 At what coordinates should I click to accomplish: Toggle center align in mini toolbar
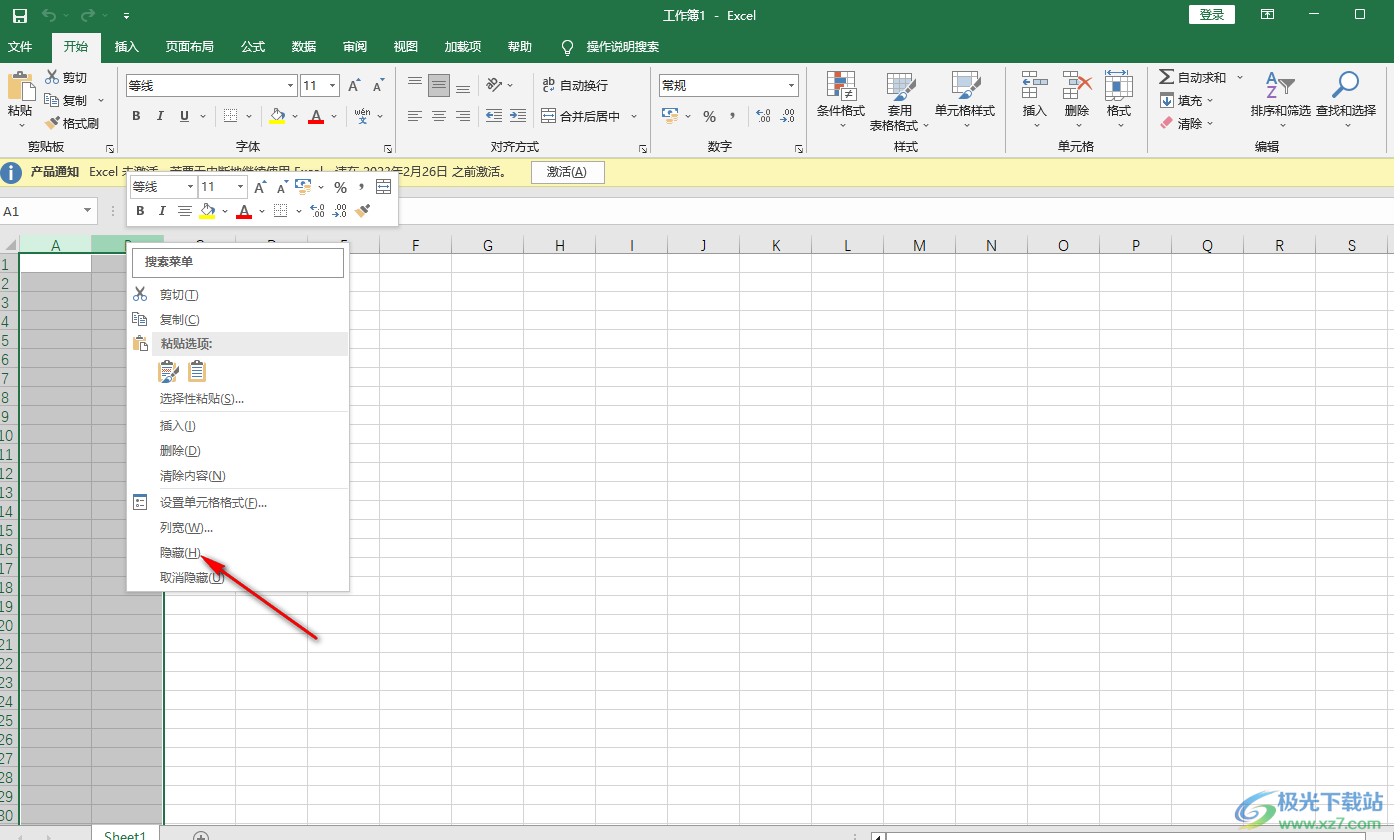coord(185,211)
